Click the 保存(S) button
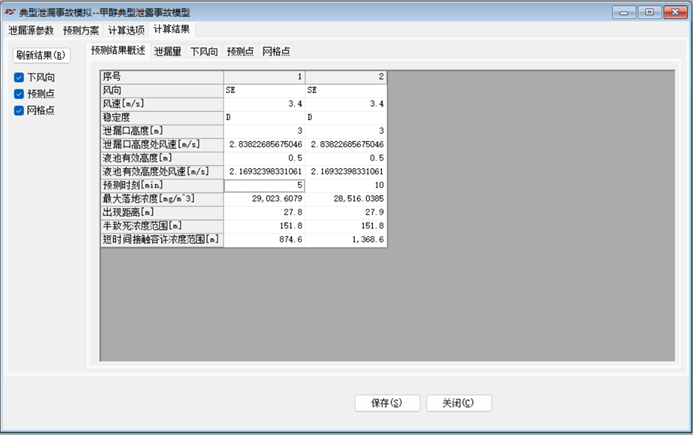Screen dimensions: 693x435 387,403
